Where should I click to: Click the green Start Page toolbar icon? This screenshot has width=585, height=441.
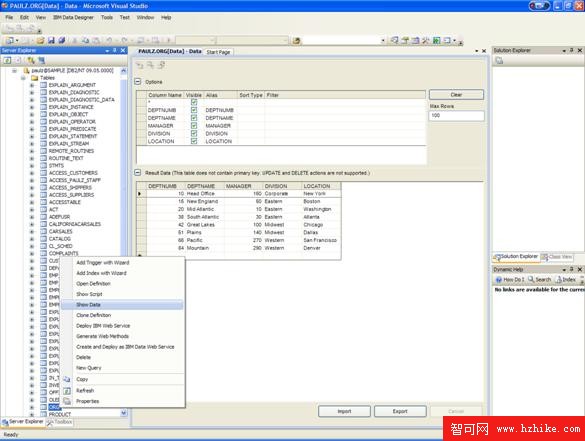436,40
